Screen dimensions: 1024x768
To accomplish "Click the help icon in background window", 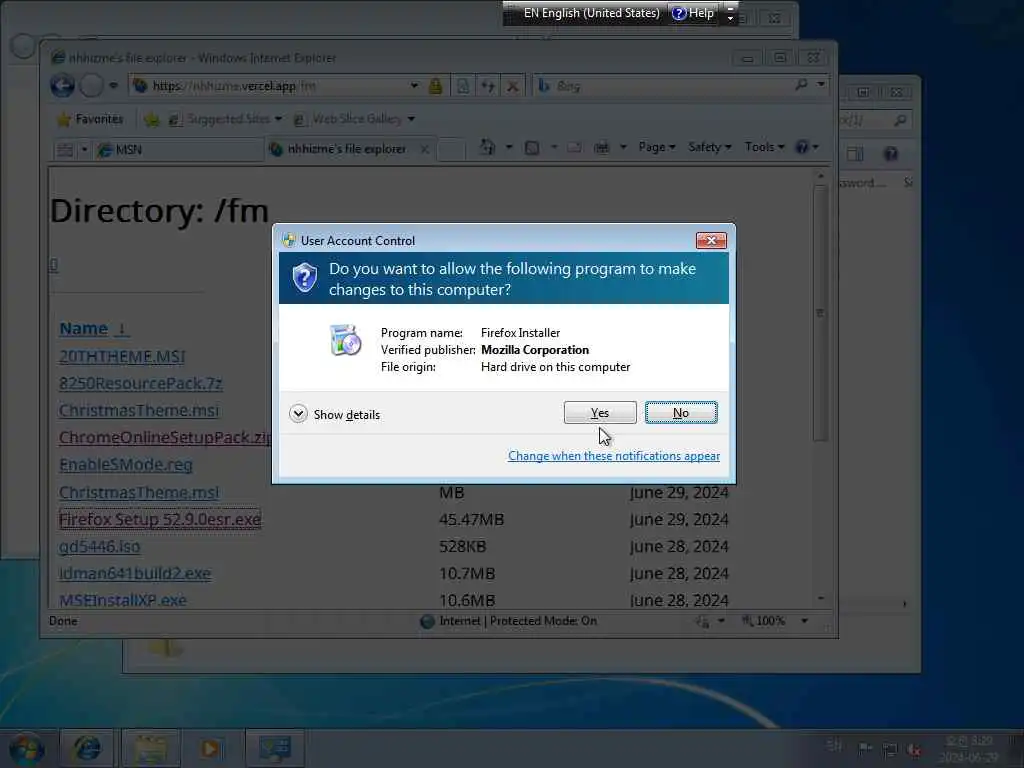I will pos(890,153).
